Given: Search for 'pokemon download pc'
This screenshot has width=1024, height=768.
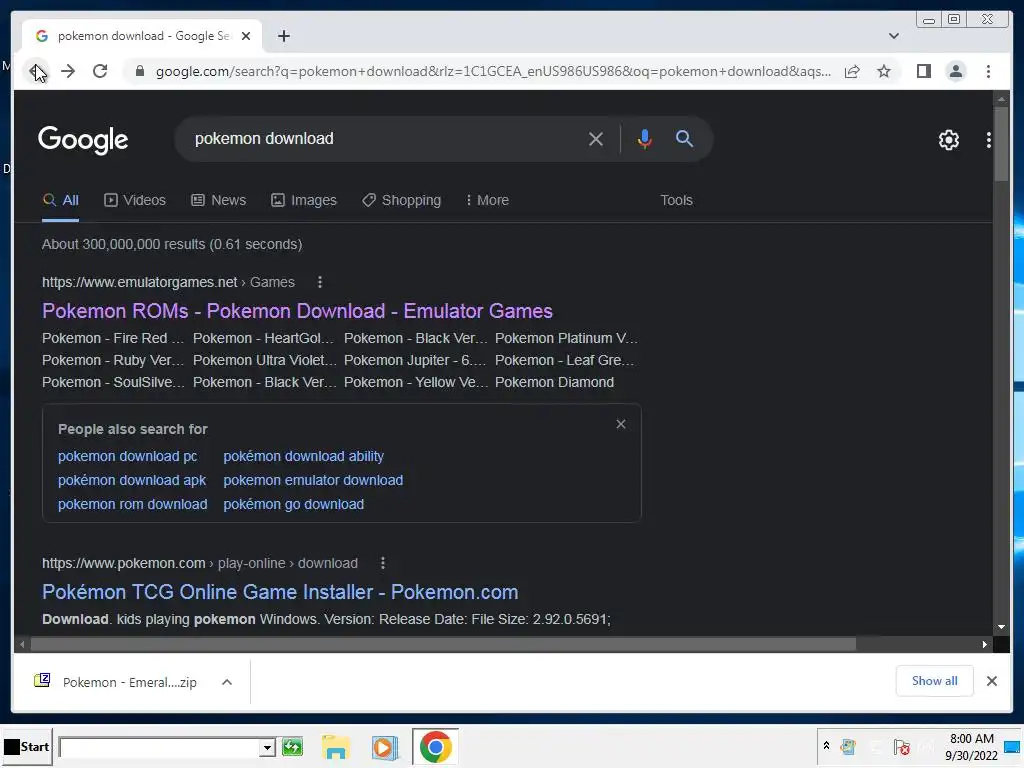Looking at the screenshot, I should click(x=127, y=456).
